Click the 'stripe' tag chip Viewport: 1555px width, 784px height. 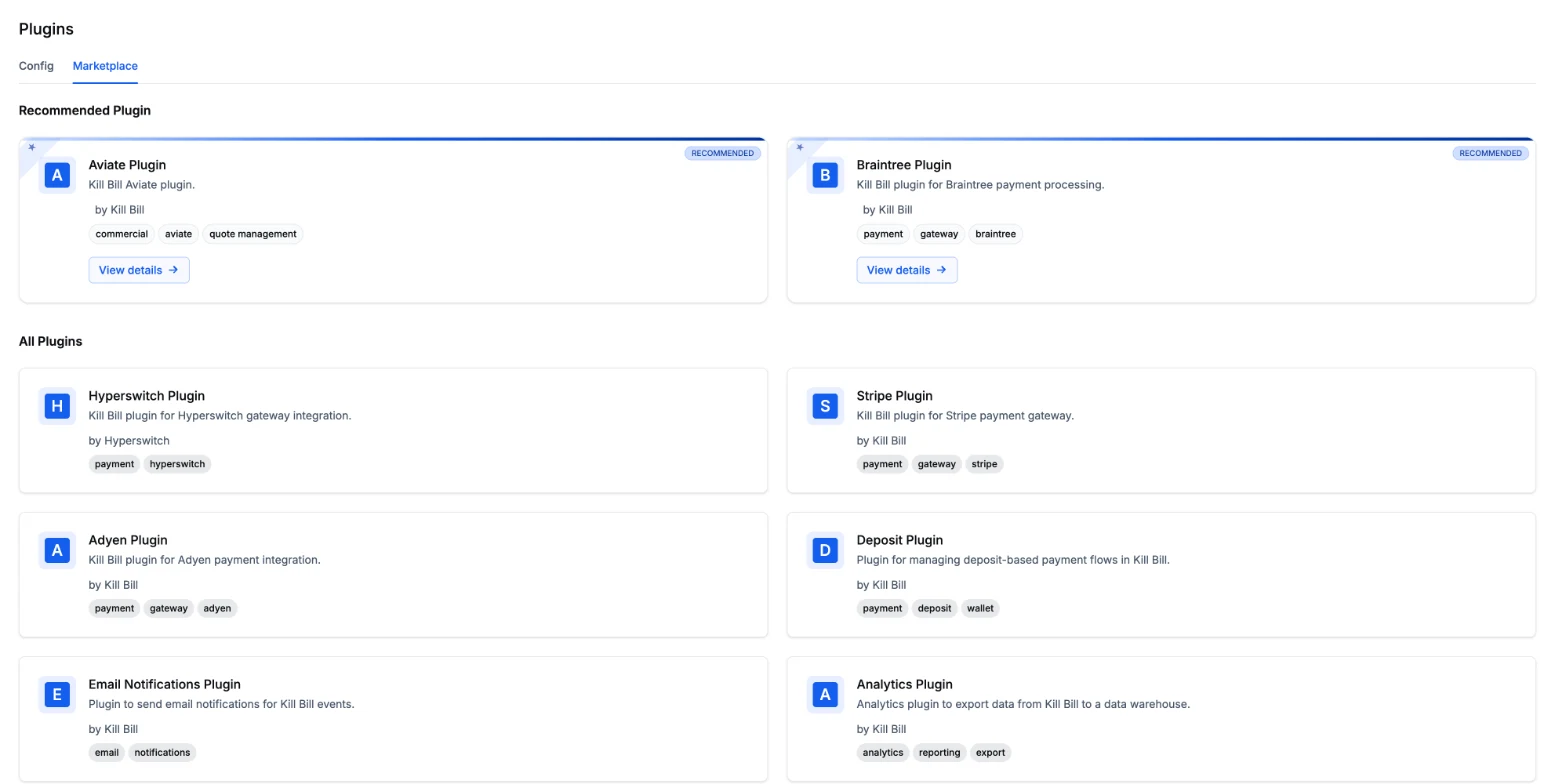[984, 464]
